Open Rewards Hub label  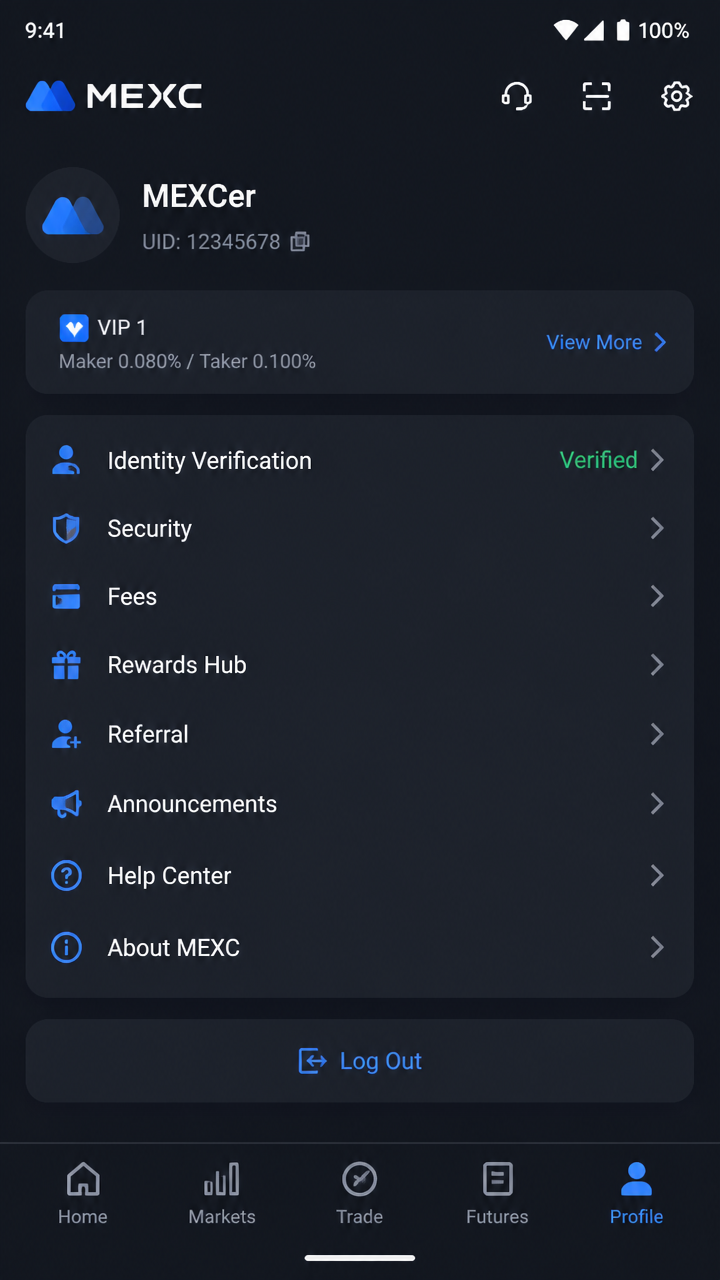[x=177, y=665]
